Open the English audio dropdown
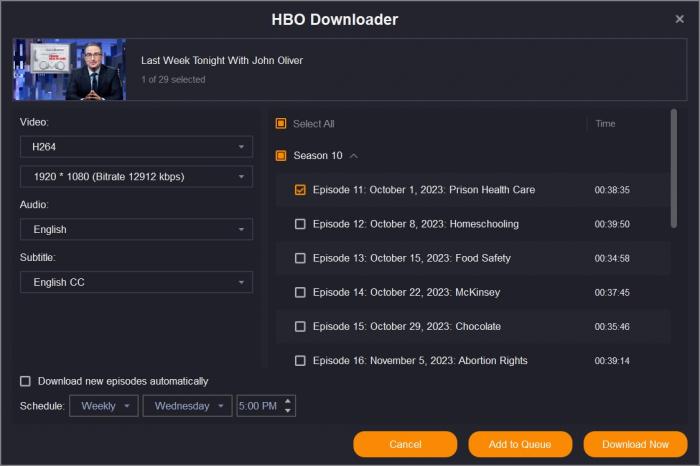The height and width of the screenshot is (466, 700). [x=136, y=229]
